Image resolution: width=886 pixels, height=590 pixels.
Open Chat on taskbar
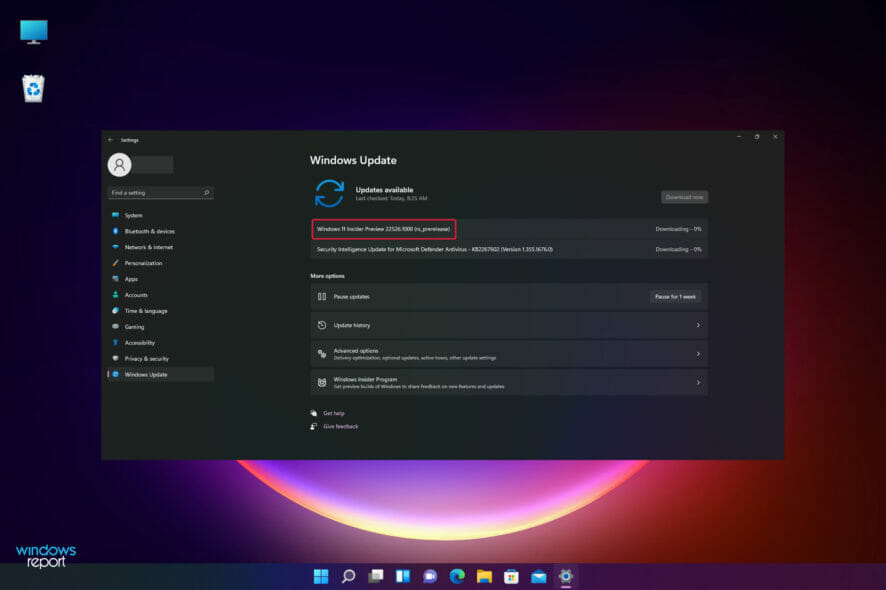tap(430, 576)
